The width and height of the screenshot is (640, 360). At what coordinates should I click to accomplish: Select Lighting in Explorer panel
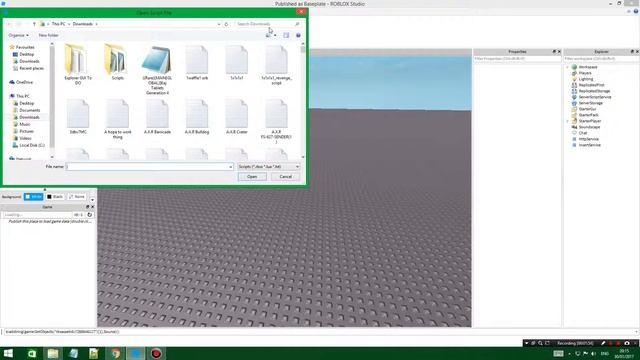[x=586, y=79]
